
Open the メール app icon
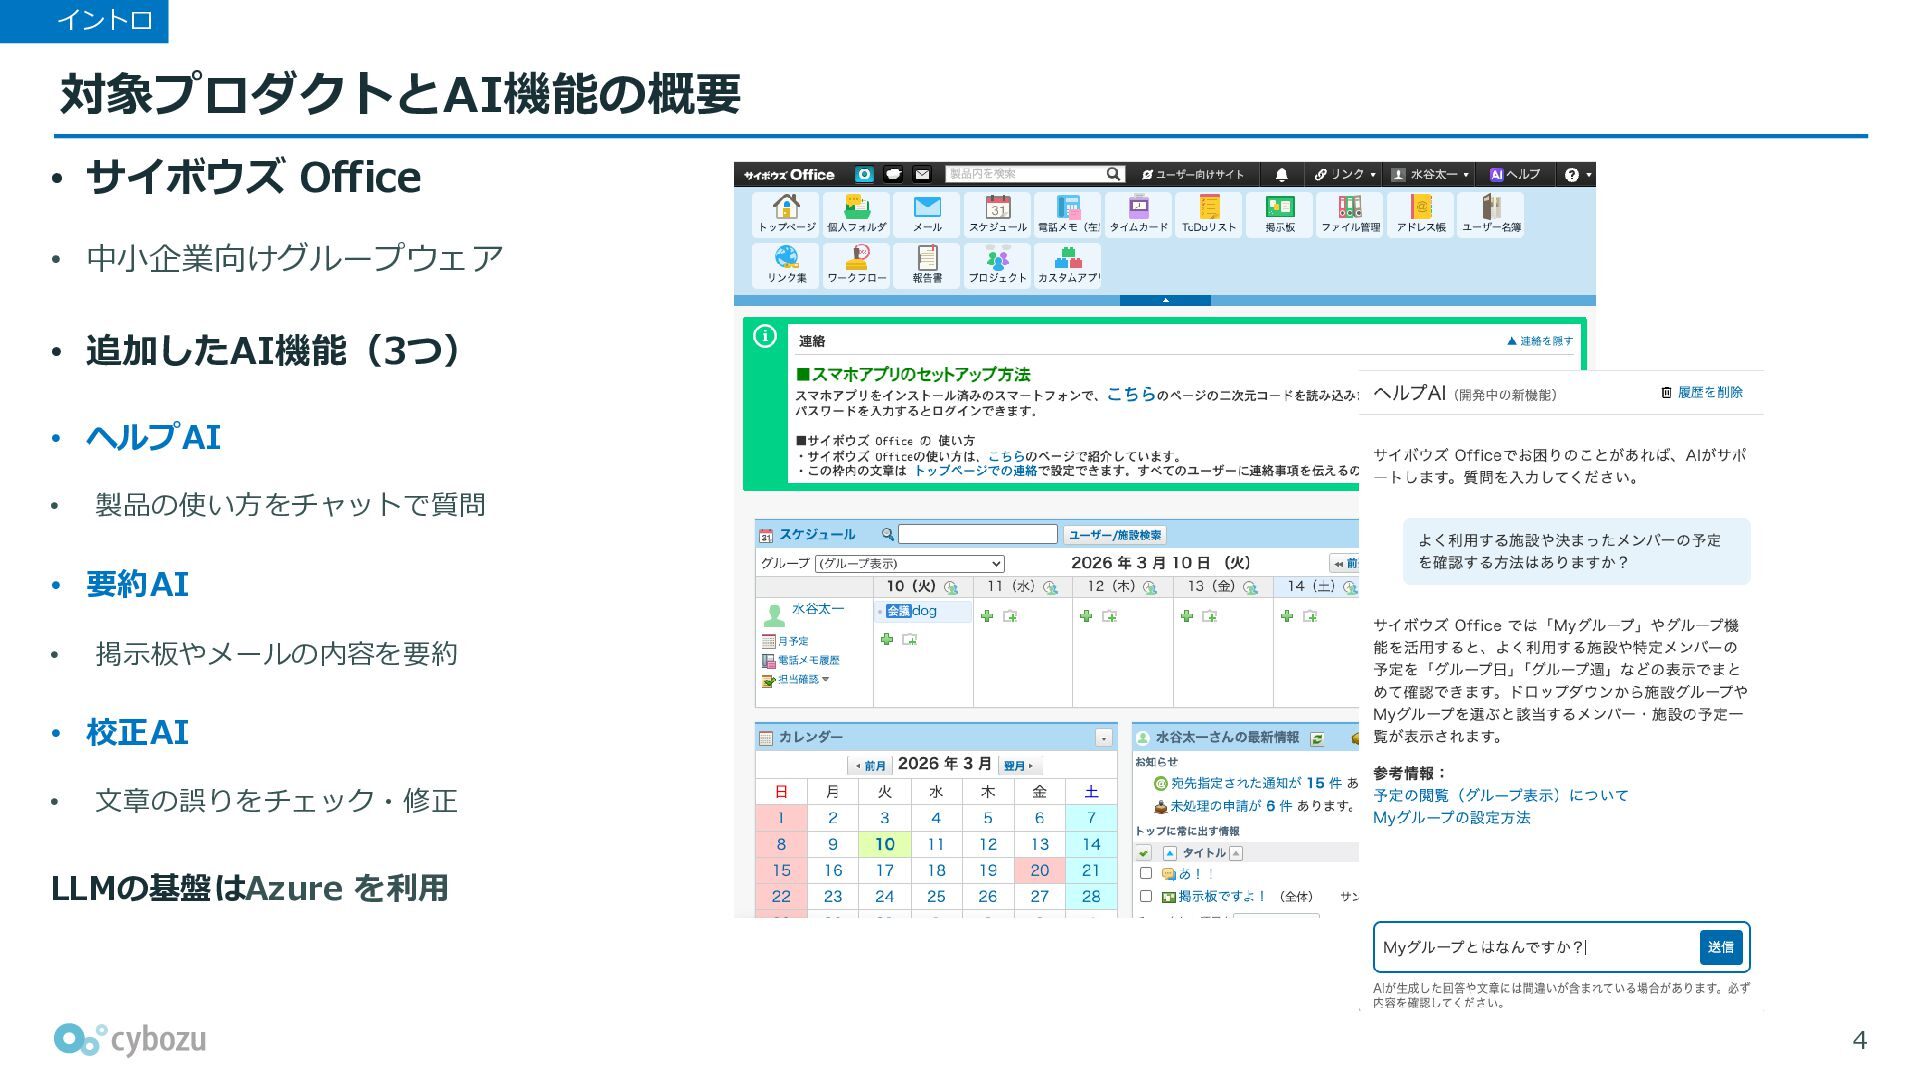pos(927,213)
